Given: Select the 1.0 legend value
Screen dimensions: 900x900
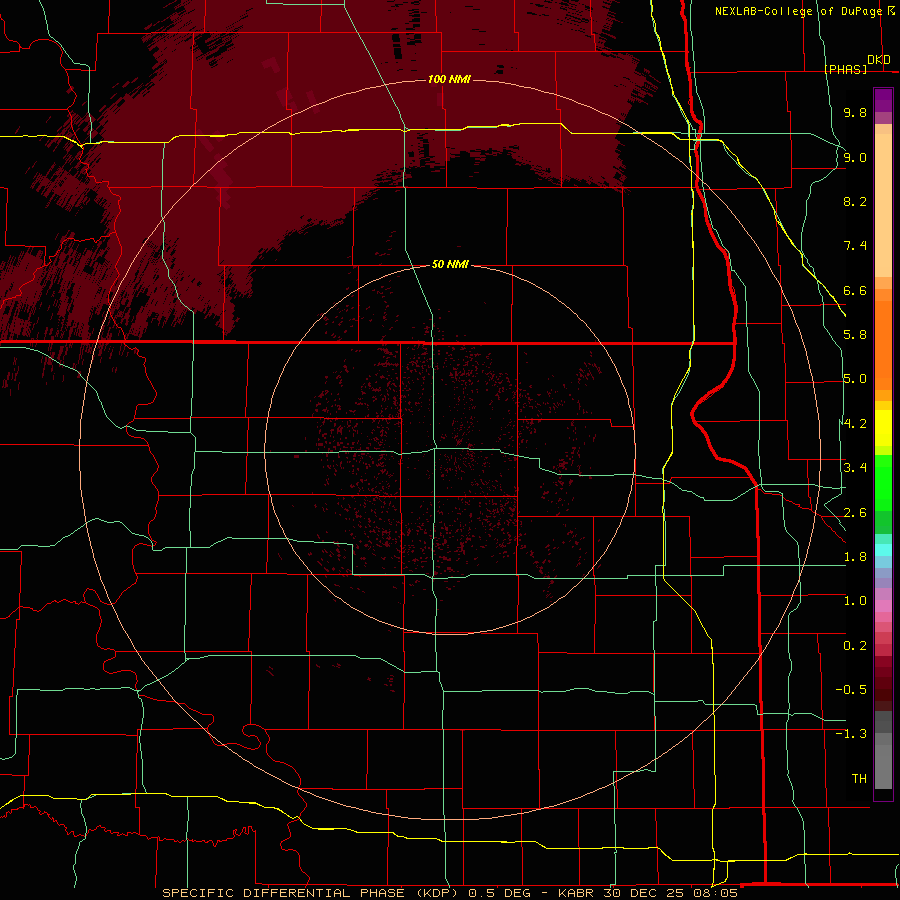Looking at the screenshot, I should click(855, 601).
